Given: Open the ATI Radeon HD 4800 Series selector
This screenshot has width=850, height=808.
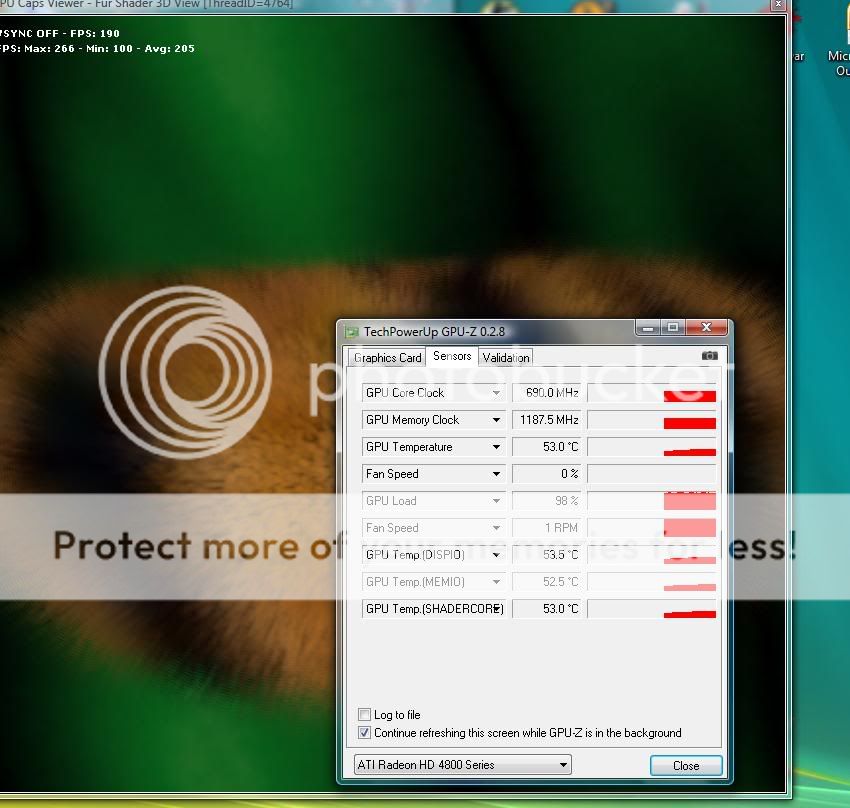Looking at the screenshot, I should (463, 765).
